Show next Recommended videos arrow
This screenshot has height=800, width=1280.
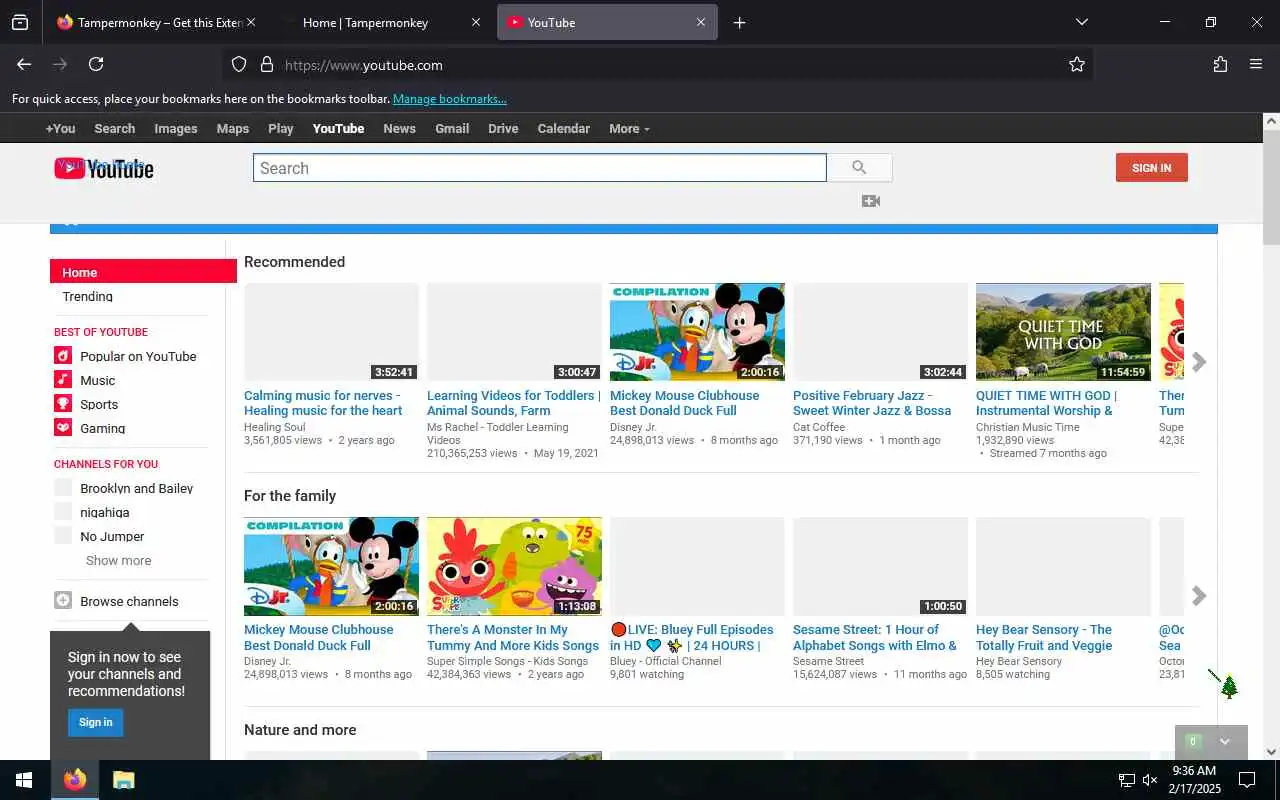[1199, 362]
